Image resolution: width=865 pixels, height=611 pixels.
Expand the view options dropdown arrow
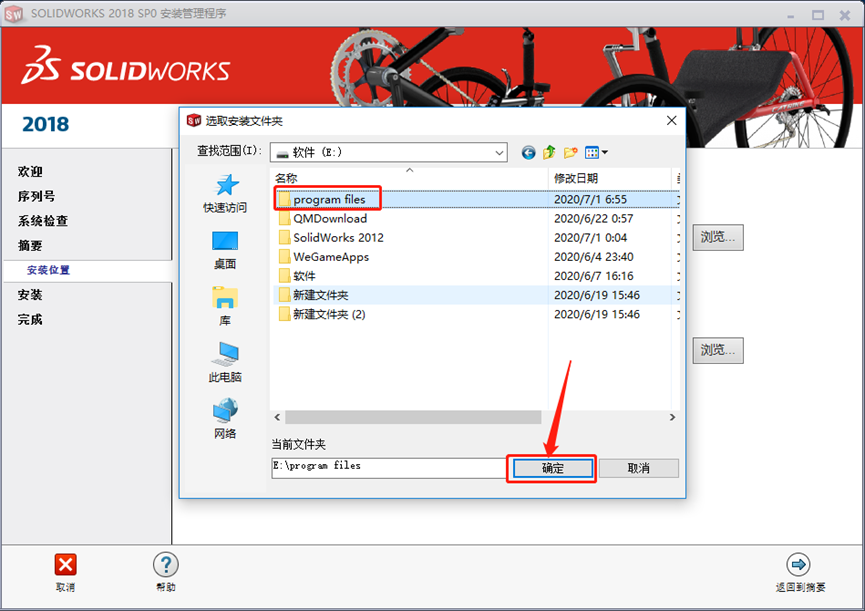pyautogui.click(x=604, y=152)
